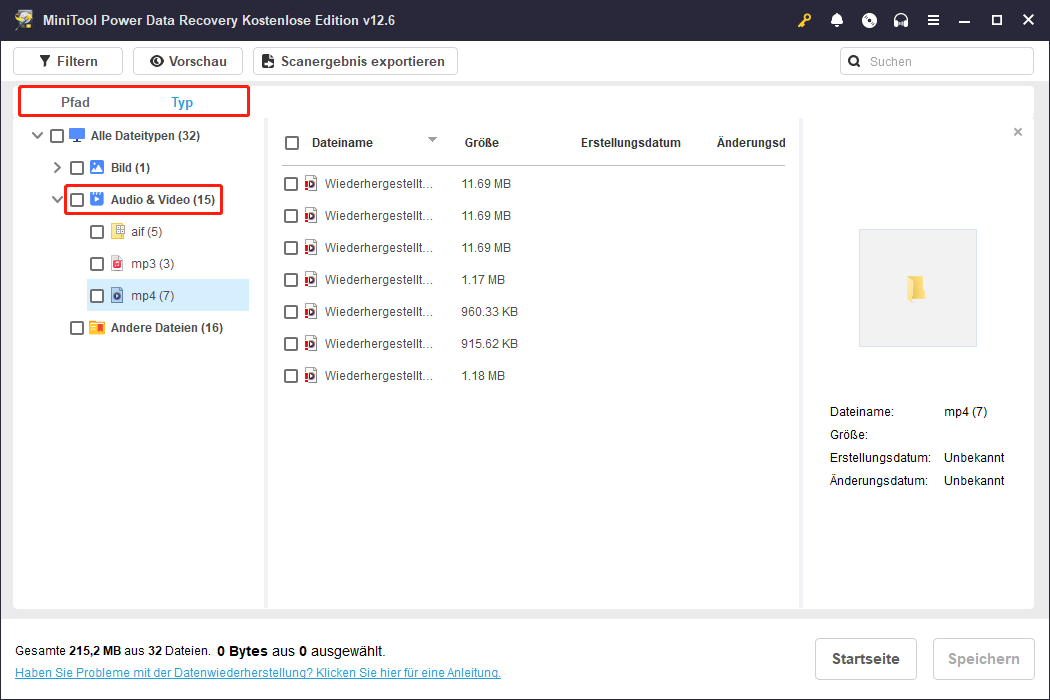This screenshot has height=700, width=1050.
Task: Select all files via Dateiname header checkbox
Action: pos(292,143)
